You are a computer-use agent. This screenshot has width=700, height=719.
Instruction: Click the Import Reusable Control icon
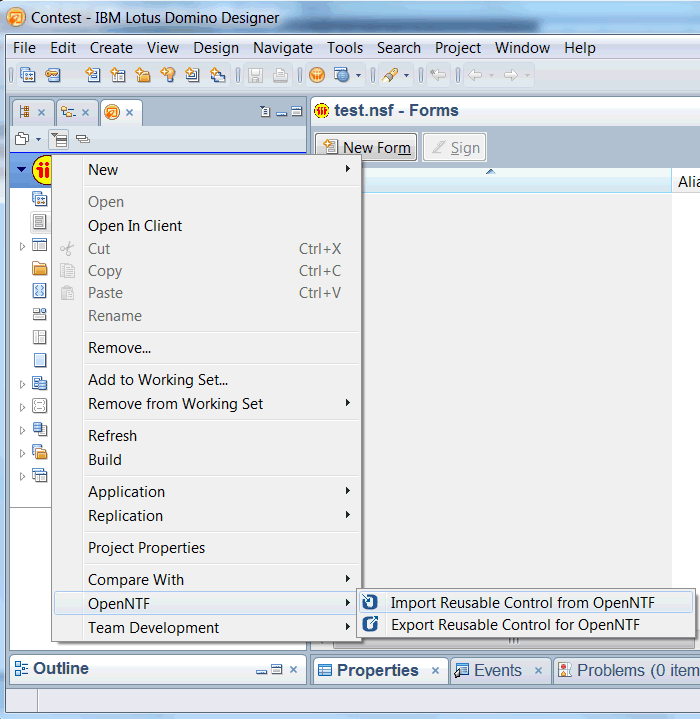(x=369, y=602)
